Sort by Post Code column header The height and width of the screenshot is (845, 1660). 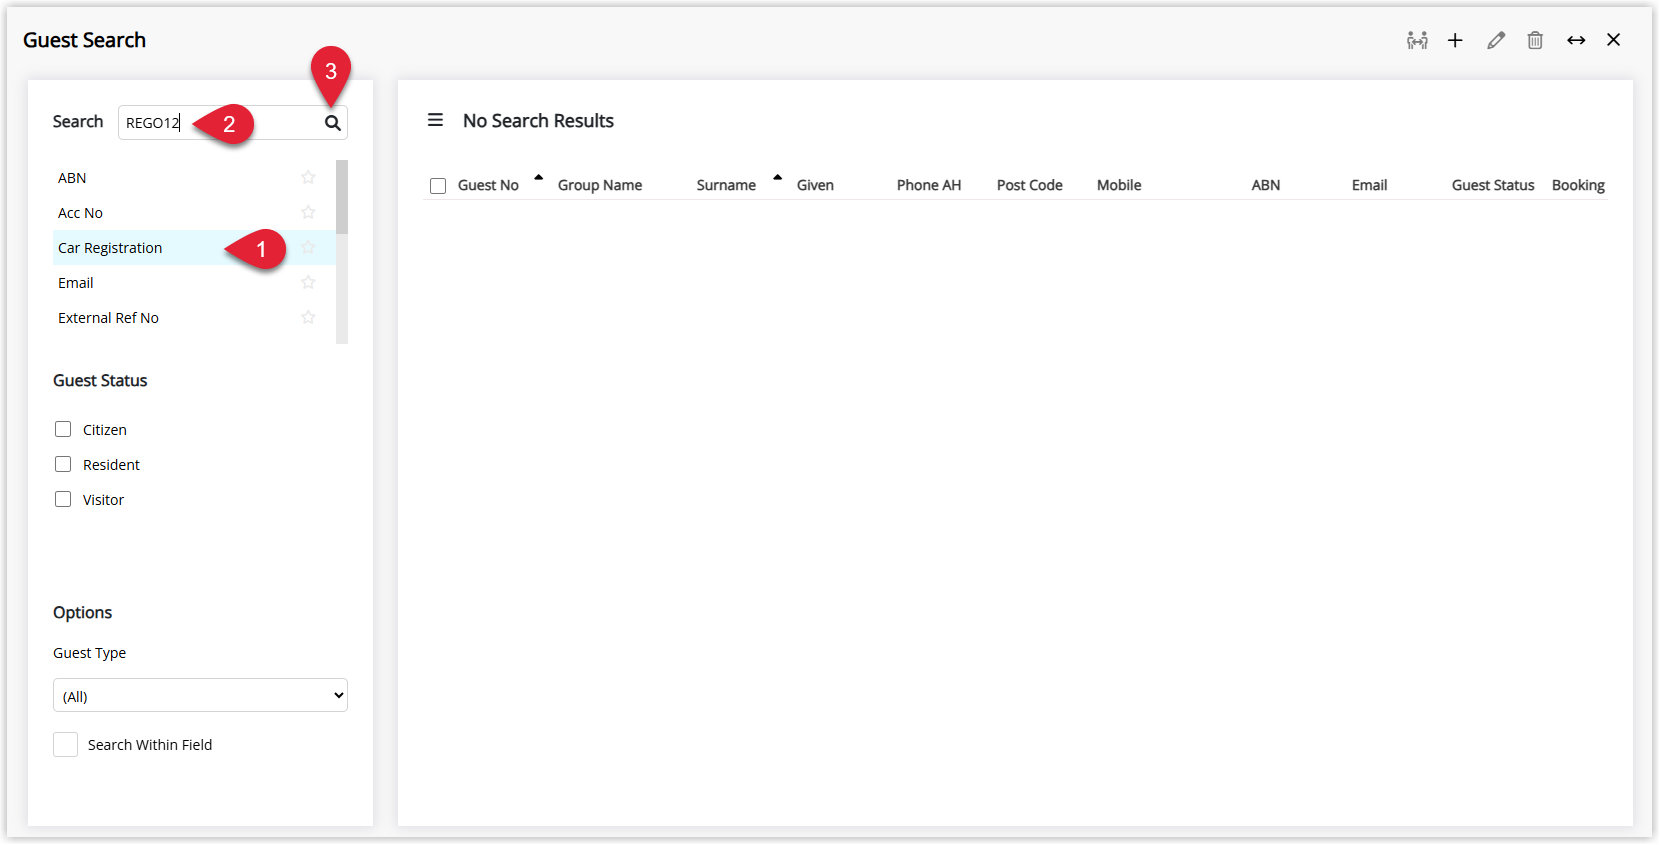pos(1030,185)
